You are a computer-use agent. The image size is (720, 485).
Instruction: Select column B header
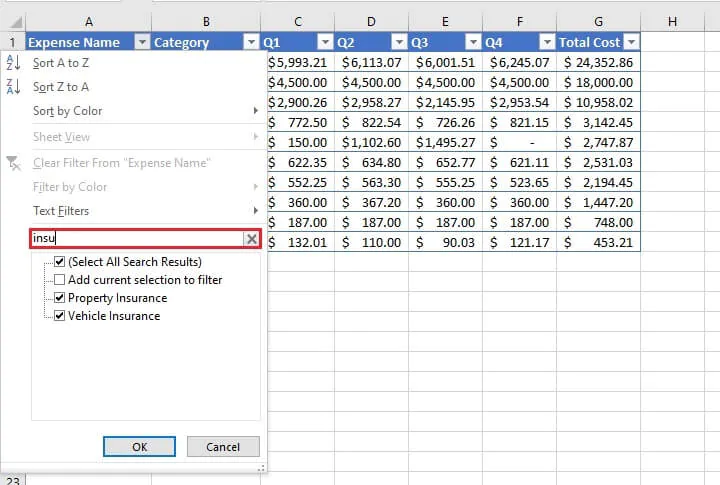coord(206,22)
